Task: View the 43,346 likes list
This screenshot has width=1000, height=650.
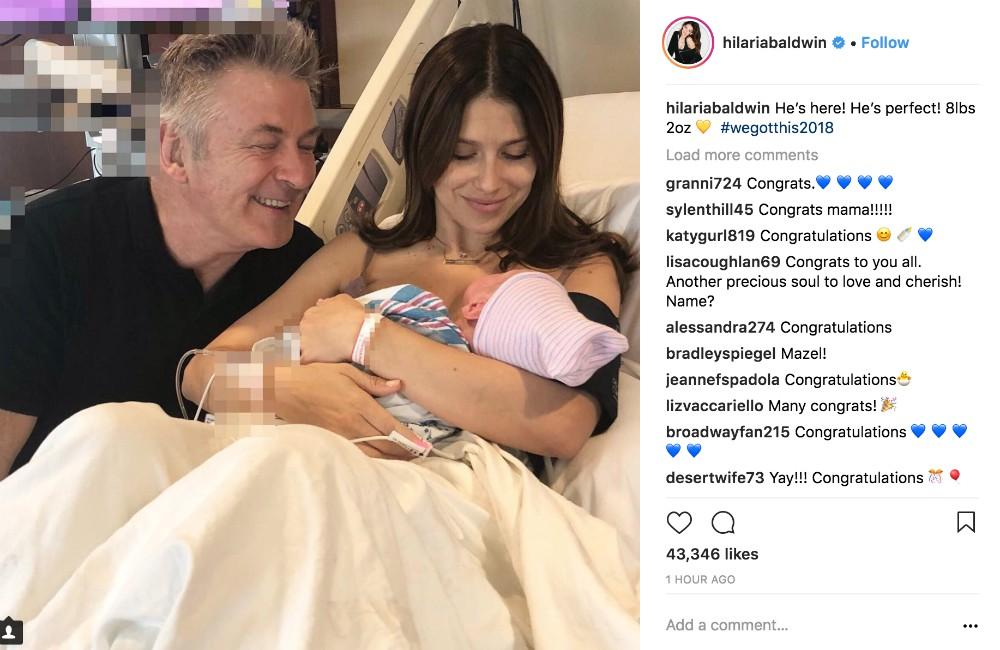Action: pos(712,554)
